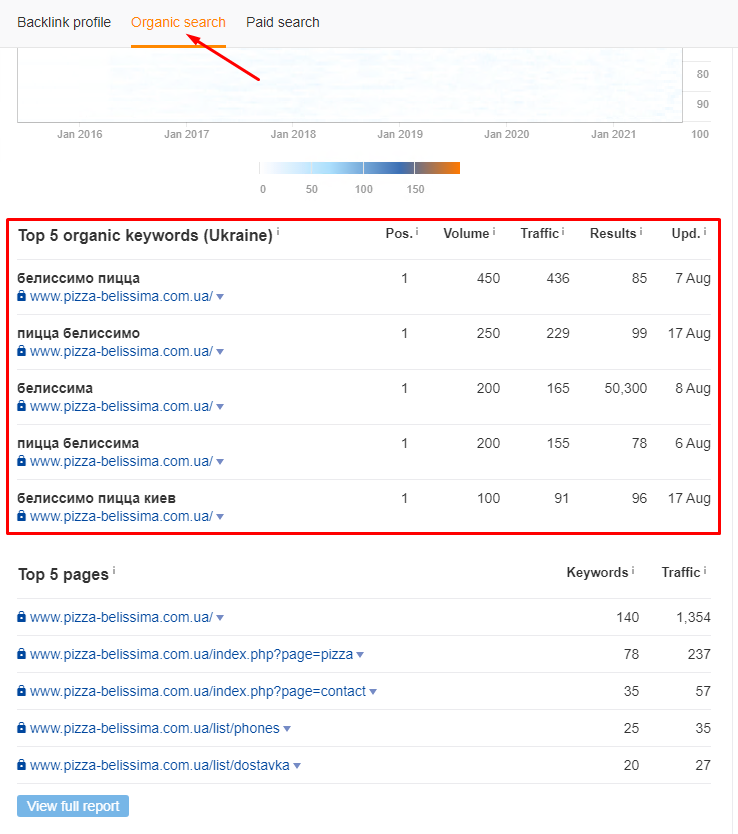738x834 pixels.
Task: Click the info icon next to Results
Action: coord(641,232)
